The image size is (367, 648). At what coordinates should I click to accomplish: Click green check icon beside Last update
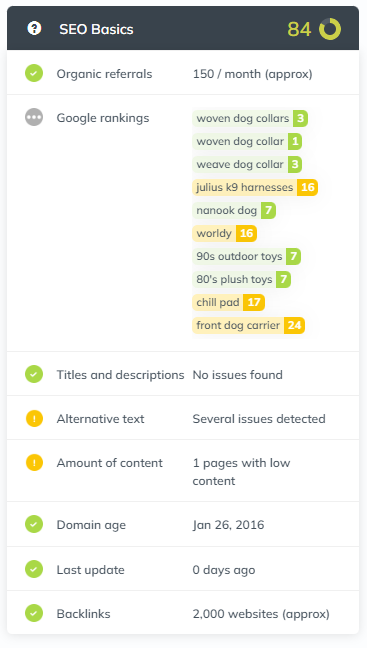point(34,569)
